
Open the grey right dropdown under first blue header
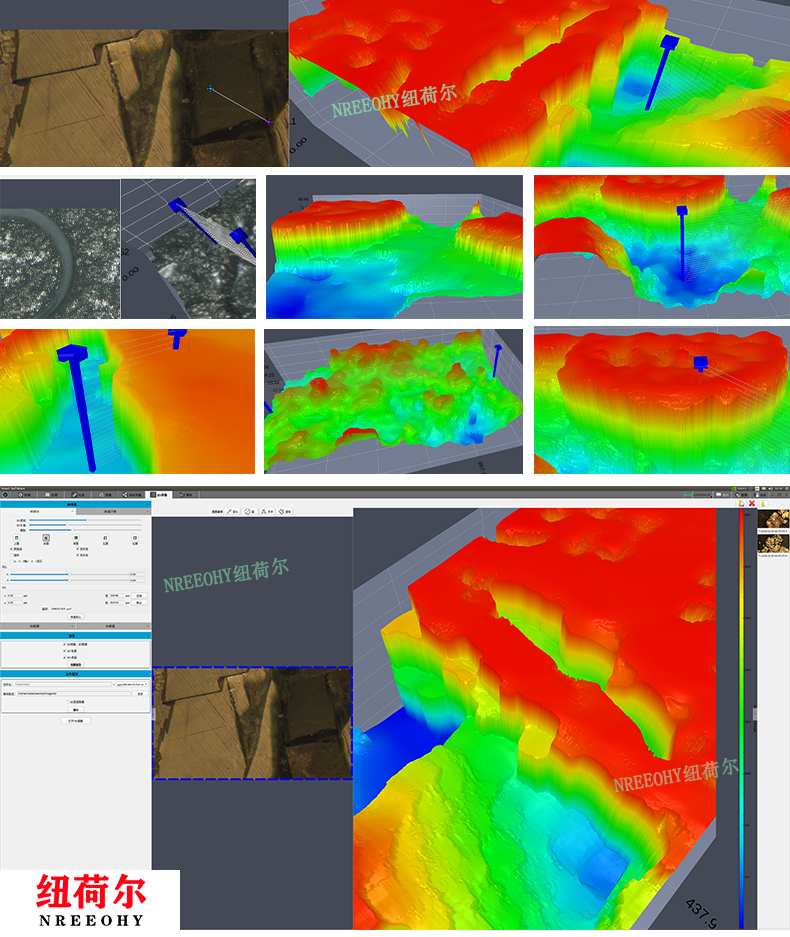(113, 512)
